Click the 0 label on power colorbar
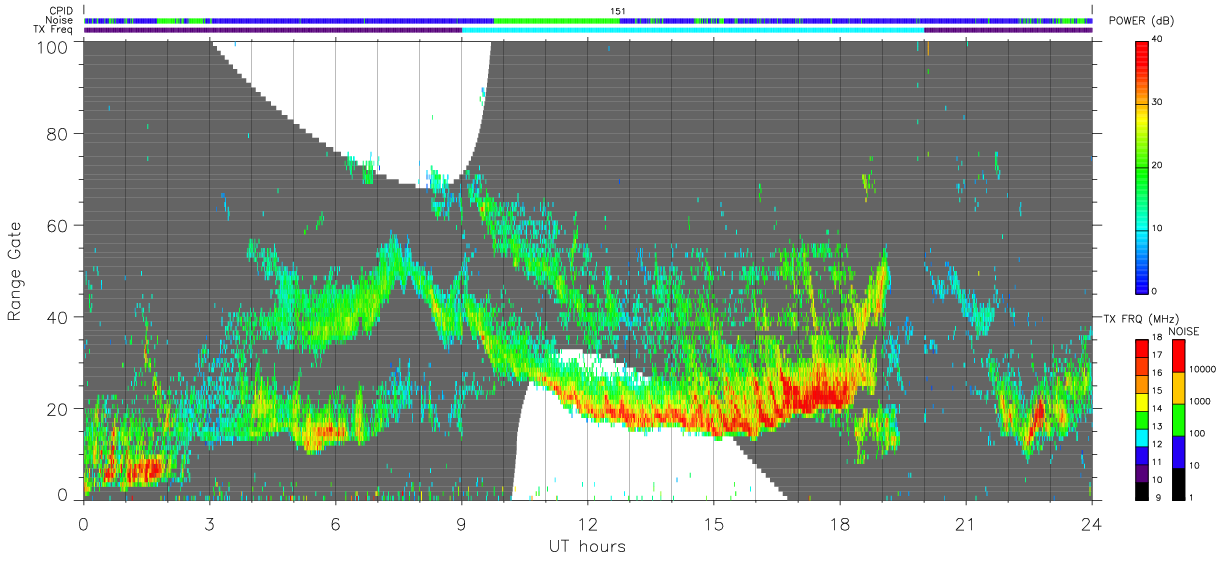 point(1154,291)
